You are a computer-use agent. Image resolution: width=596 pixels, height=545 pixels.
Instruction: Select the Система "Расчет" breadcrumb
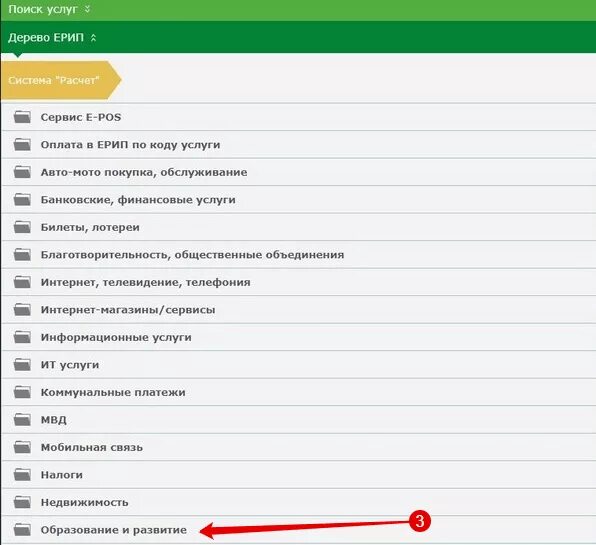coord(61,80)
